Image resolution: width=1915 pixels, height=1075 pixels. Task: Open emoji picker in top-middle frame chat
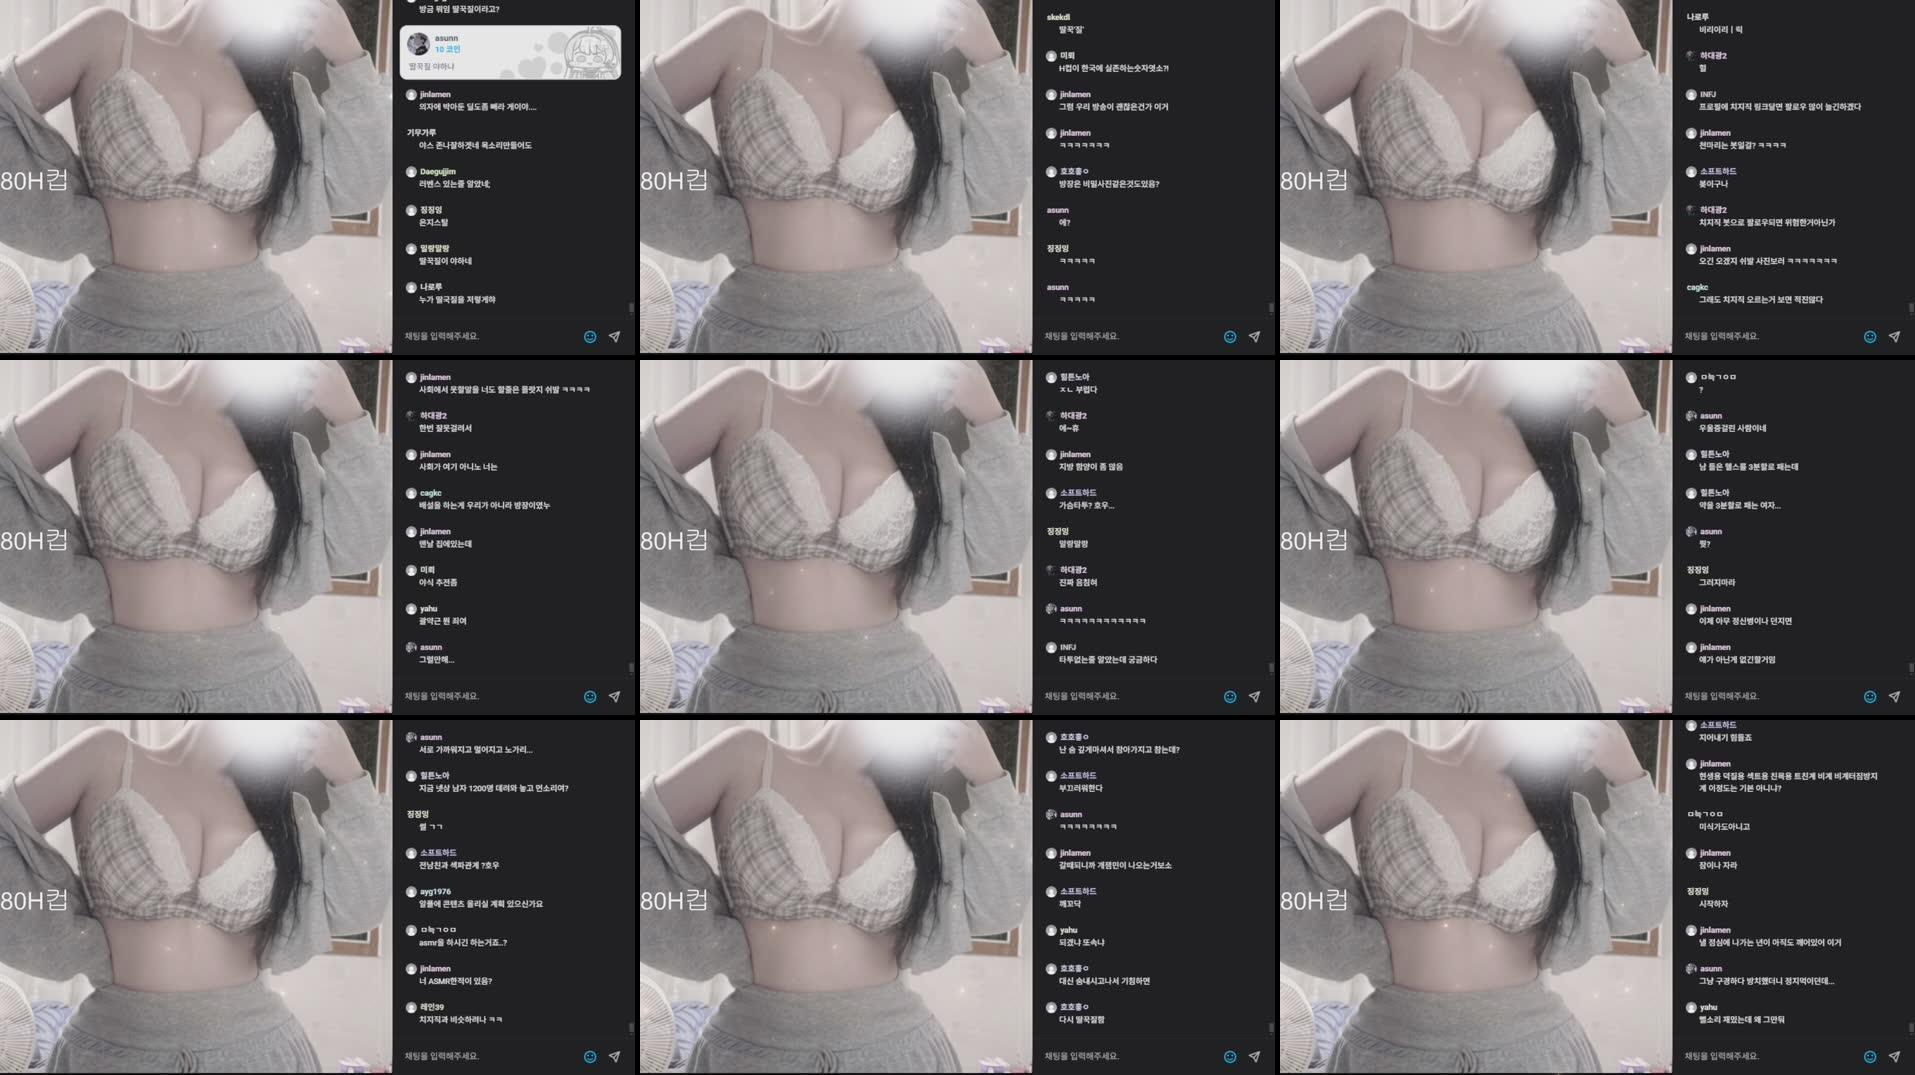tap(1230, 337)
